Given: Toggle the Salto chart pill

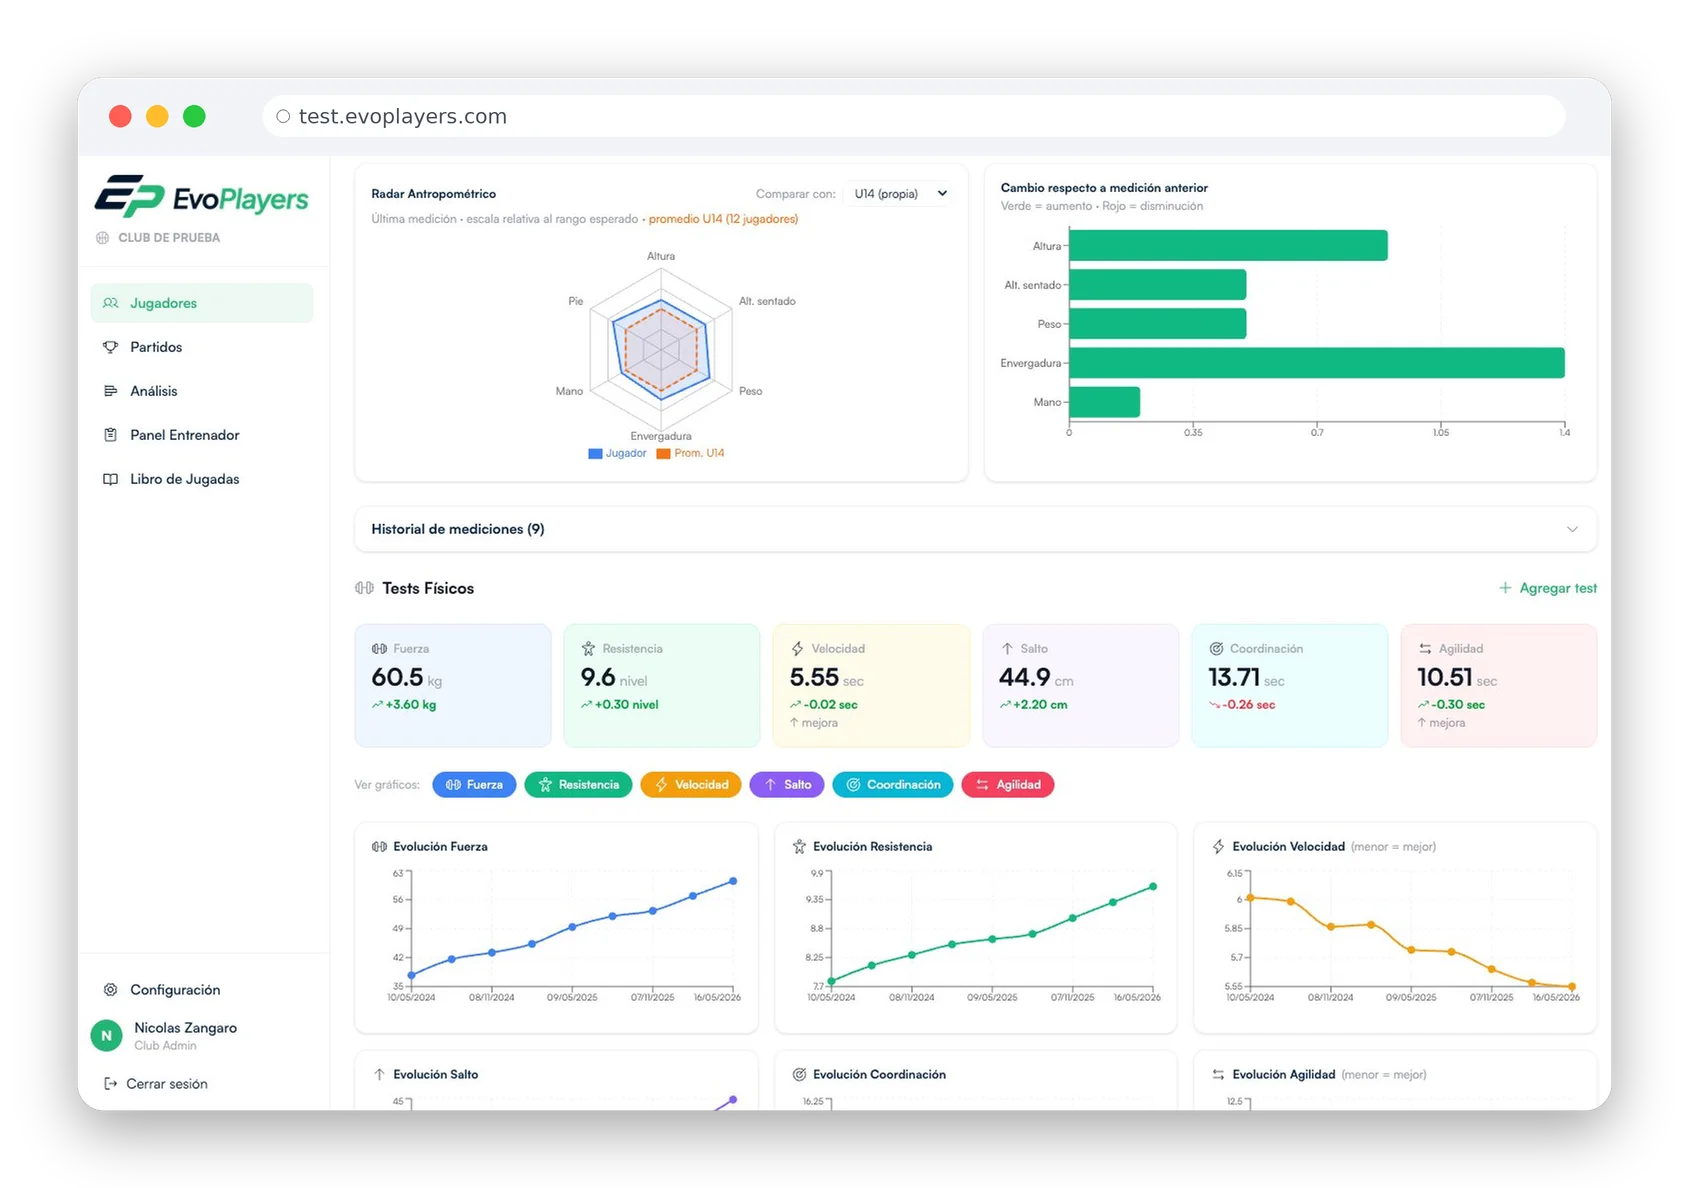Looking at the screenshot, I should 787,785.
